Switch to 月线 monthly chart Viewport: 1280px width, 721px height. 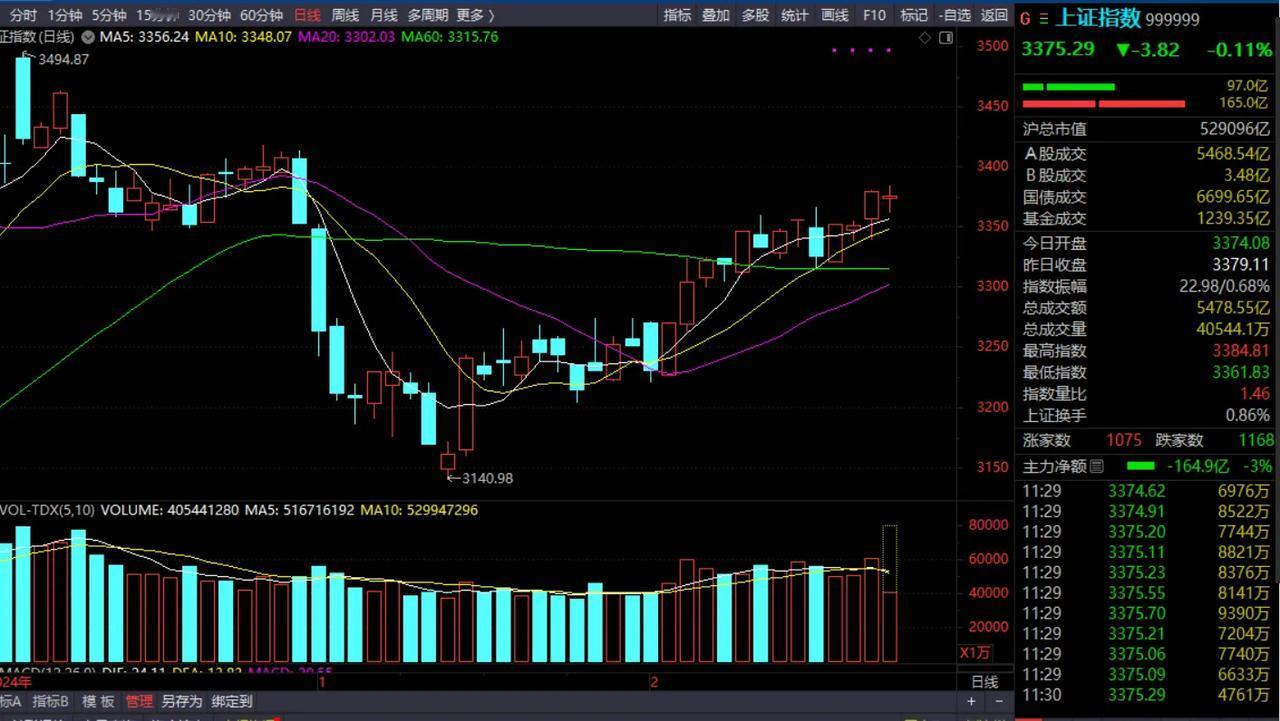(x=383, y=15)
